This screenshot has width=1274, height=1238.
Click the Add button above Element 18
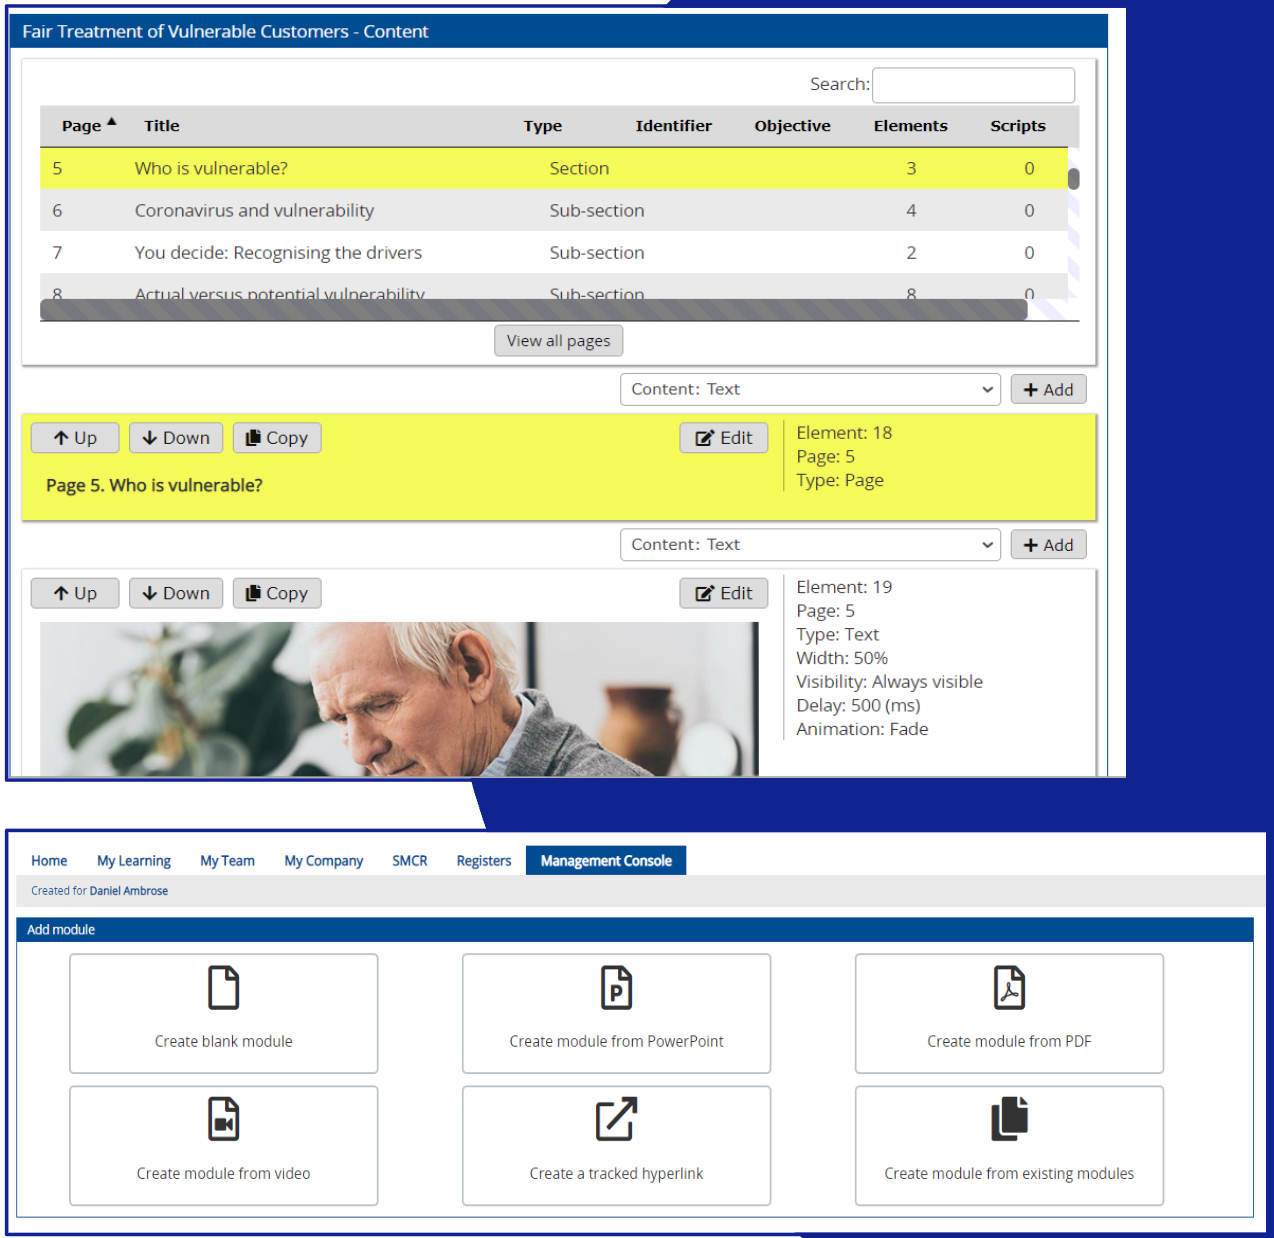tap(1048, 389)
